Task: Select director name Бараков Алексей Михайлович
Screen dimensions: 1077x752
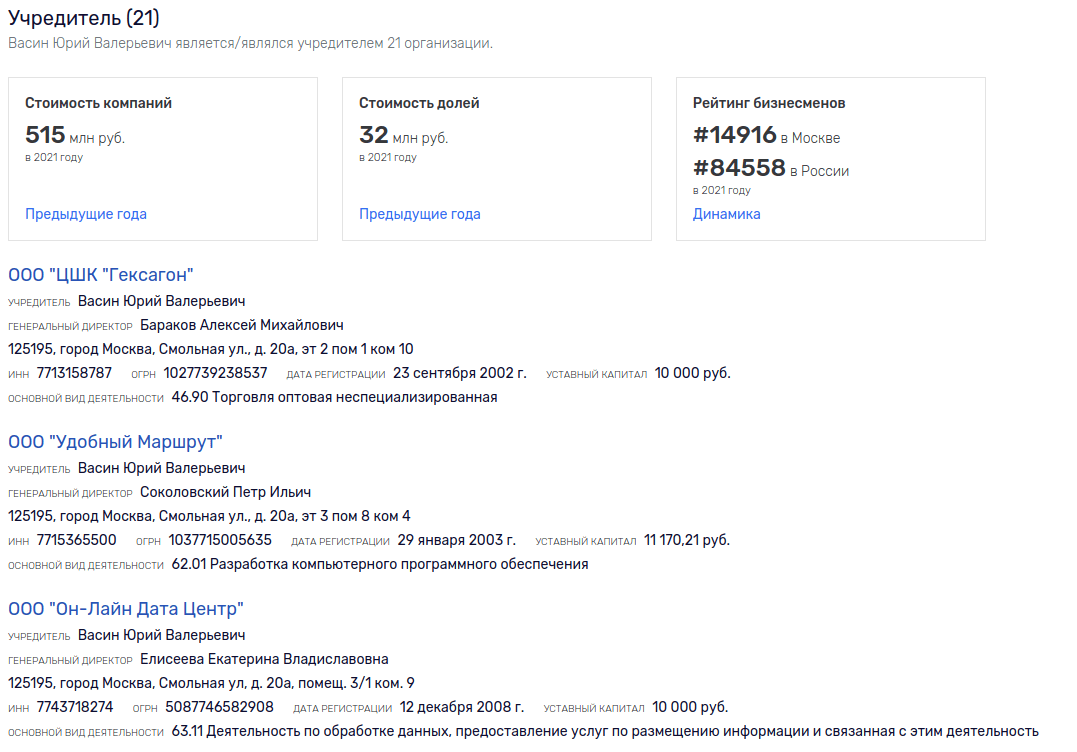Action: [x=242, y=325]
